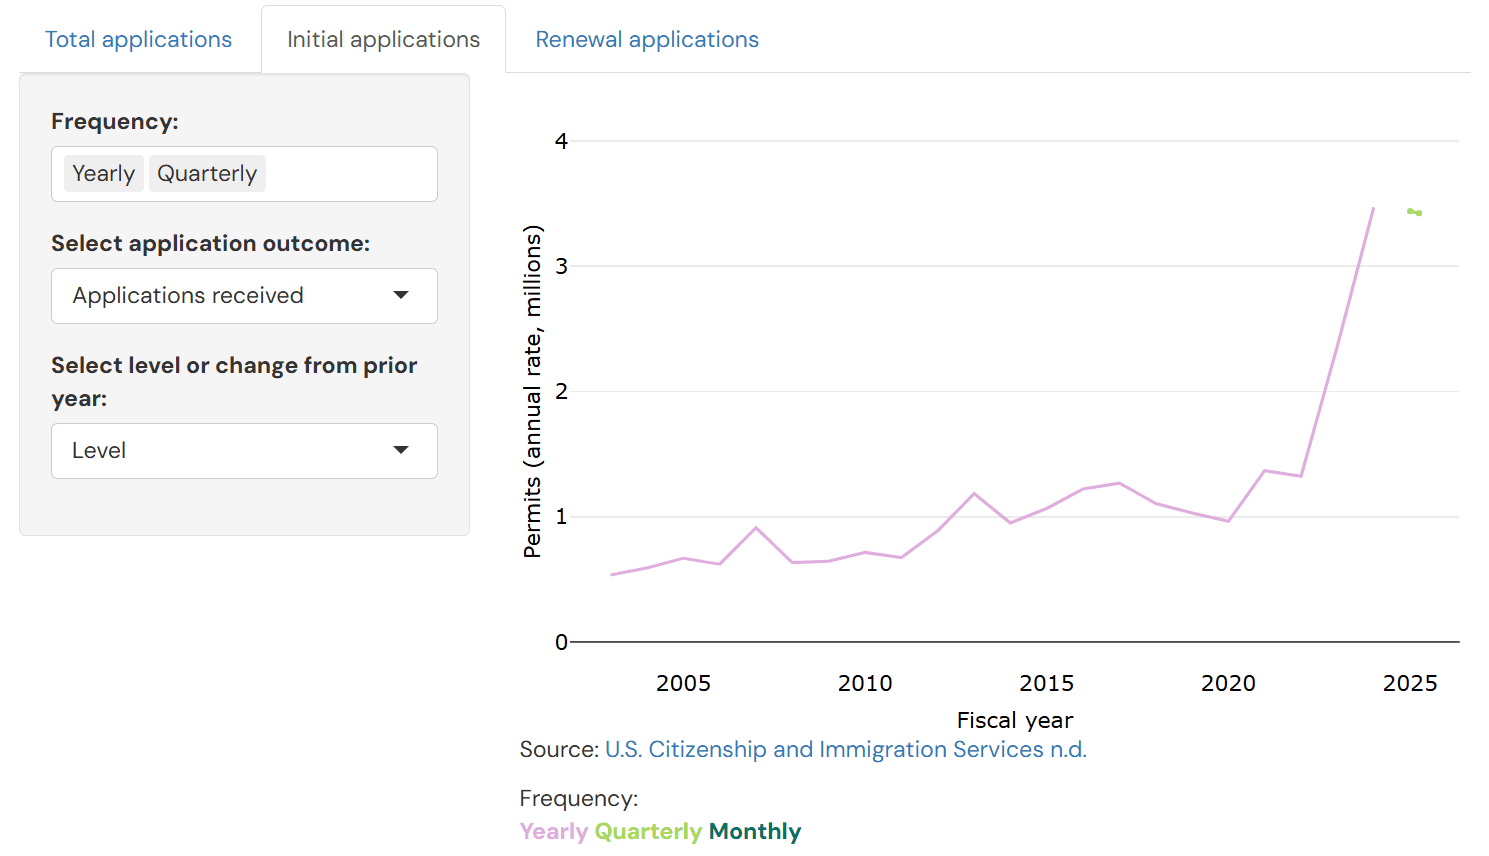Open the U.S. Citizenship and Immigration Services link
Screen dimensions: 1489x856
coord(845,749)
